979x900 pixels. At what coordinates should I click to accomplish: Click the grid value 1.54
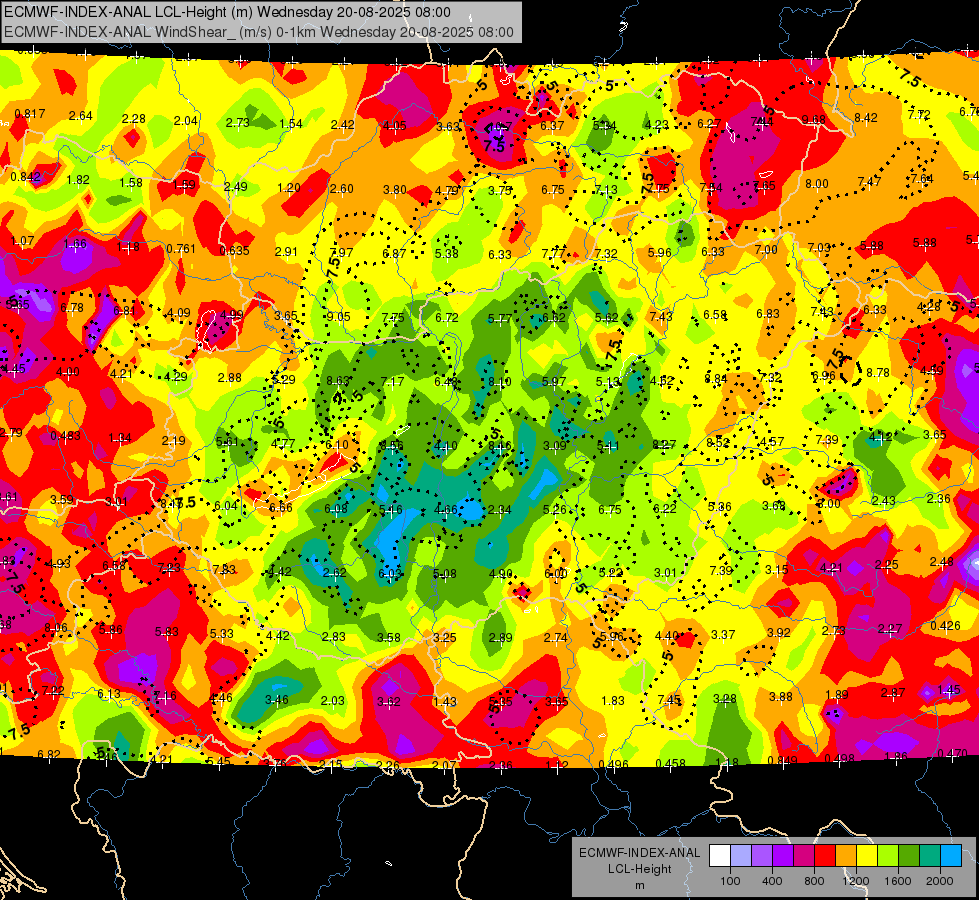[x=291, y=124]
